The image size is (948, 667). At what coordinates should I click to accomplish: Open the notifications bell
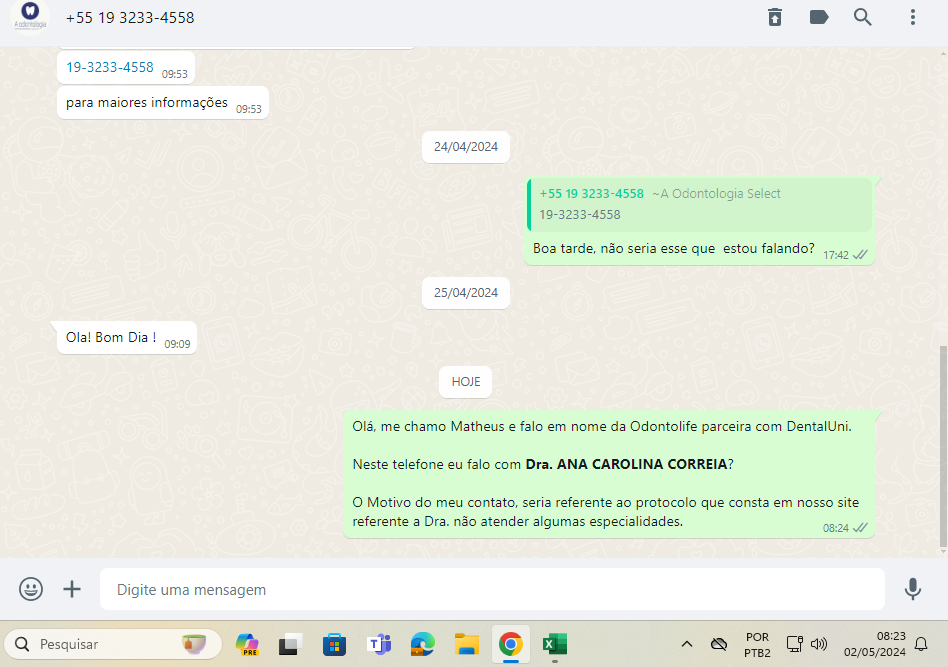921,644
